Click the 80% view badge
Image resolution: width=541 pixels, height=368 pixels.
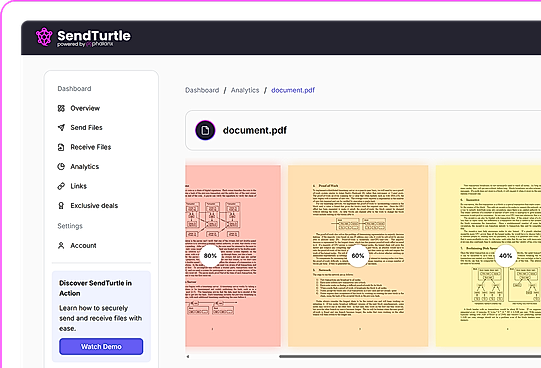pos(210,256)
